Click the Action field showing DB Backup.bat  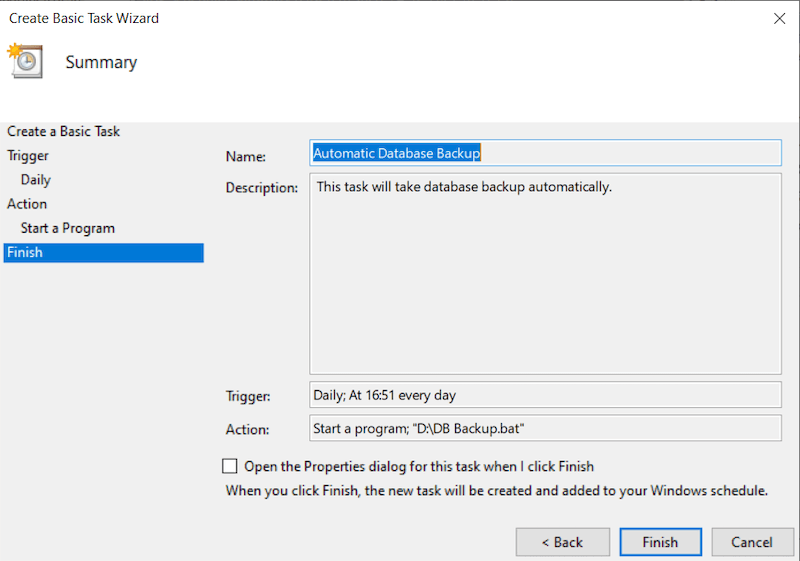click(545, 429)
